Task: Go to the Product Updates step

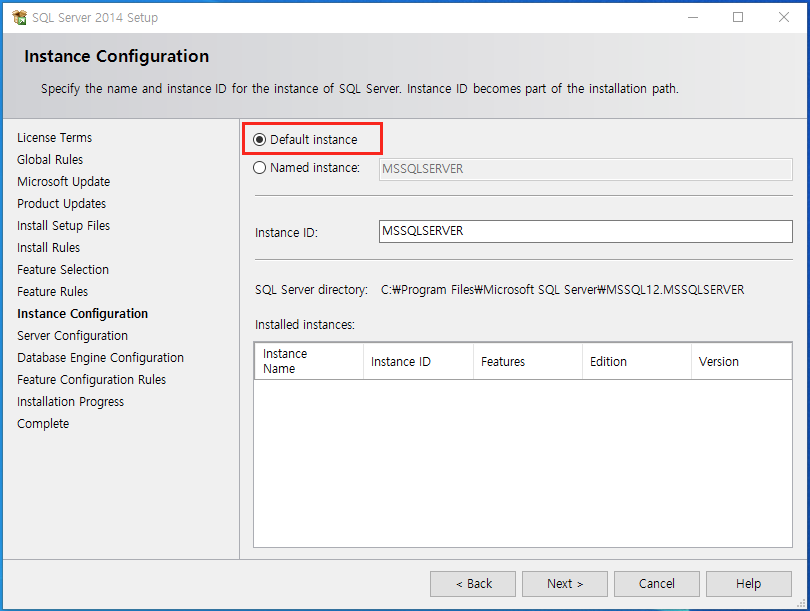Action: click(61, 203)
